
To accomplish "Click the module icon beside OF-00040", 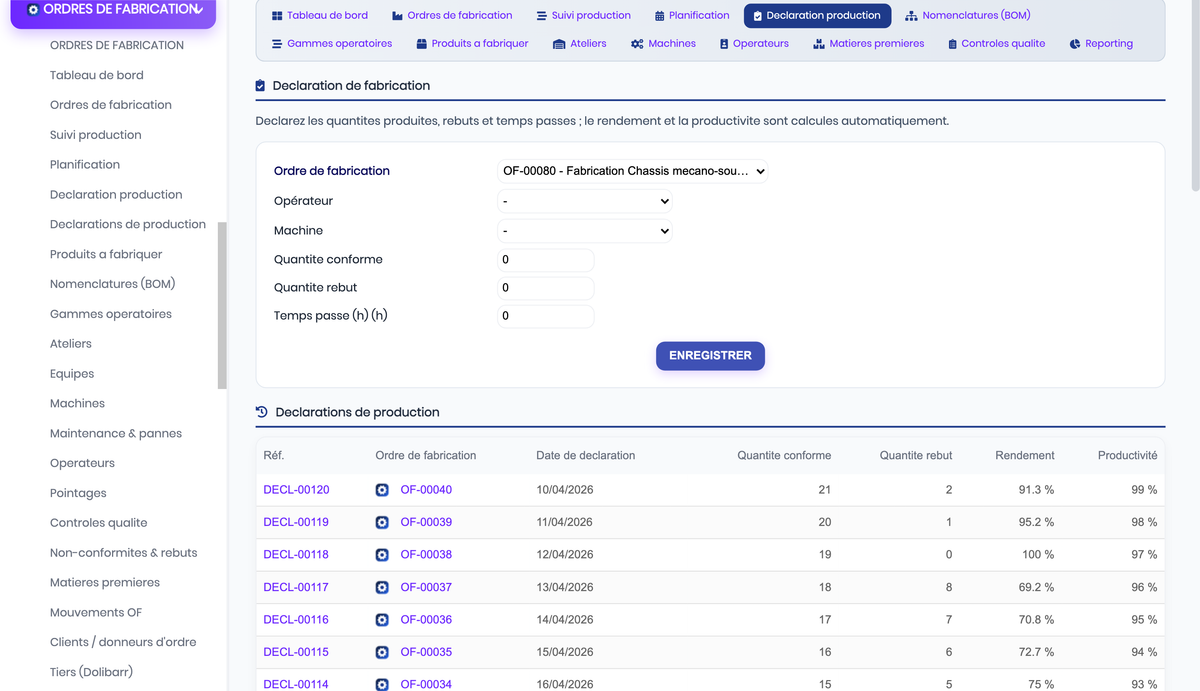I will (x=382, y=490).
